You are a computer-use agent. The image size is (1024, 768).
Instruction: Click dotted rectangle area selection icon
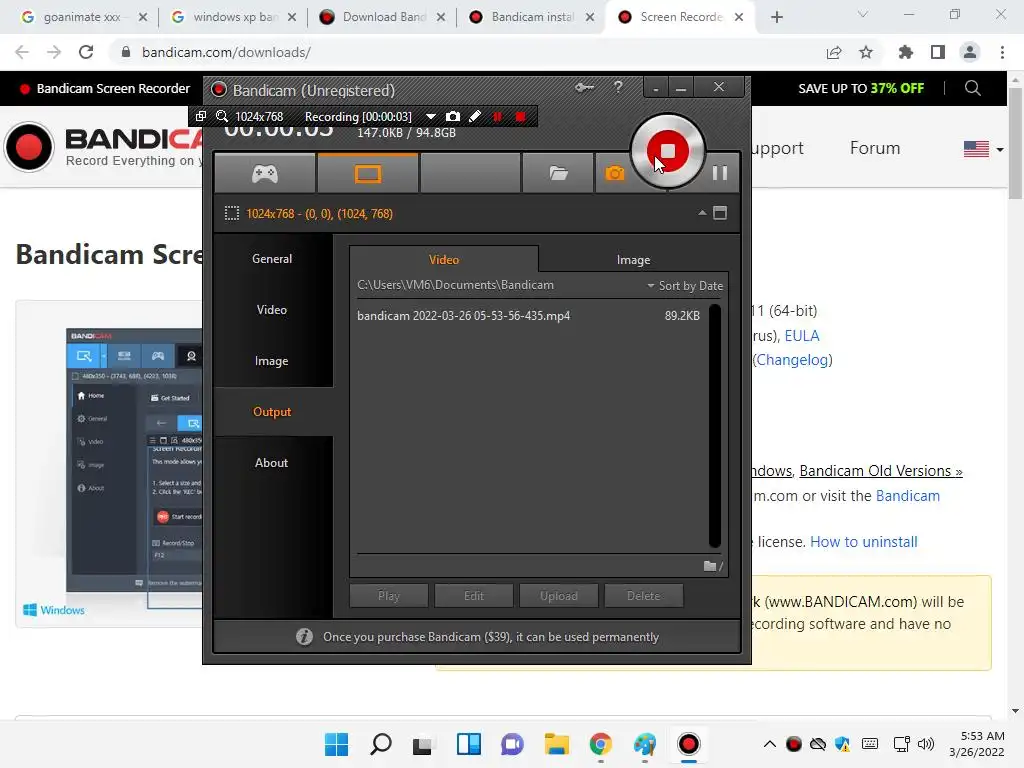pyautogui.click(x=232, y=214)
